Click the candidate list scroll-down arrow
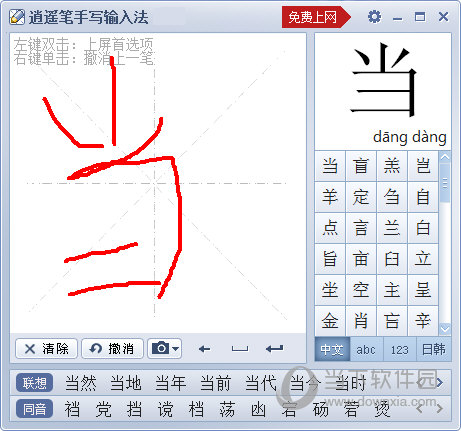 (445, 329)
